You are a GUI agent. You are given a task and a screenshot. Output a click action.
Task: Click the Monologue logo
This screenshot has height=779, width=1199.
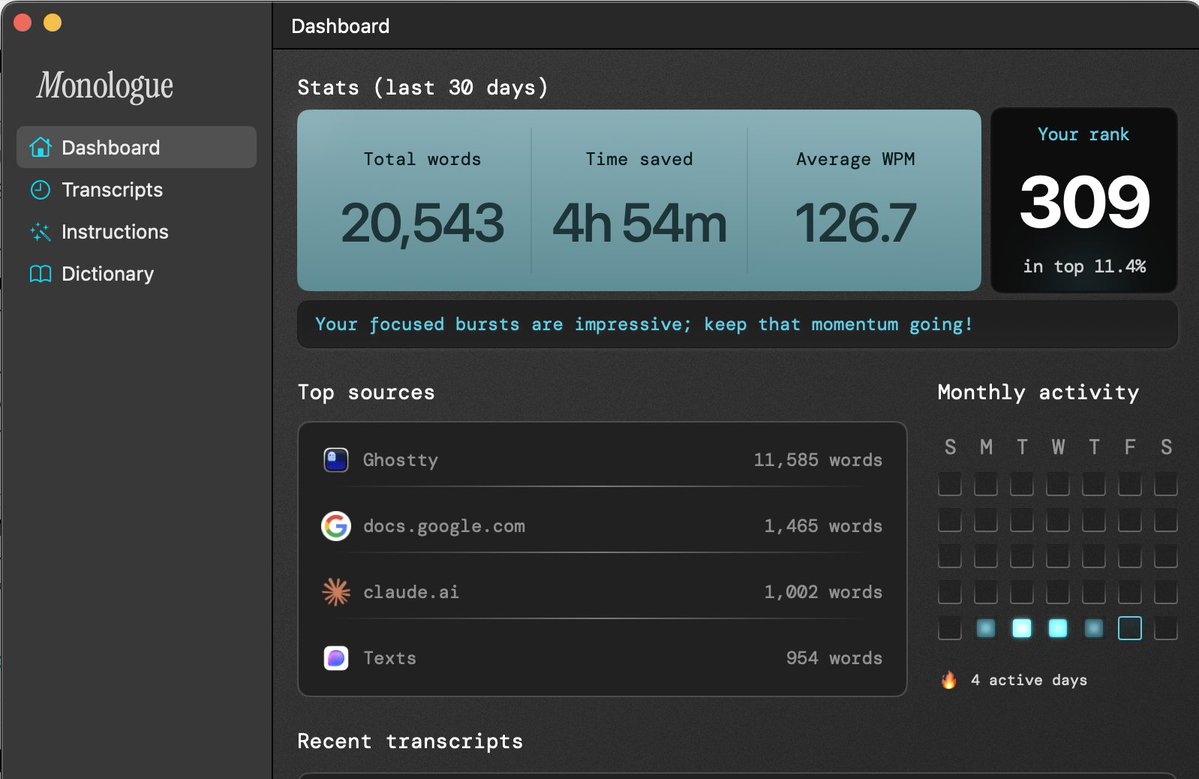(105, 86)
